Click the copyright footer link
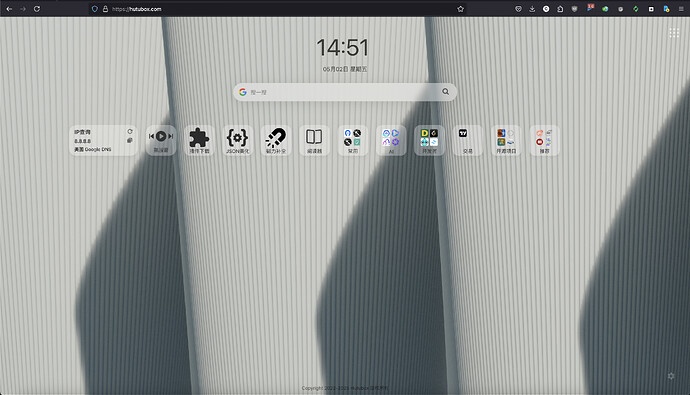The height and width of the screenshot is (395, 690). click(x=345, y=388)
